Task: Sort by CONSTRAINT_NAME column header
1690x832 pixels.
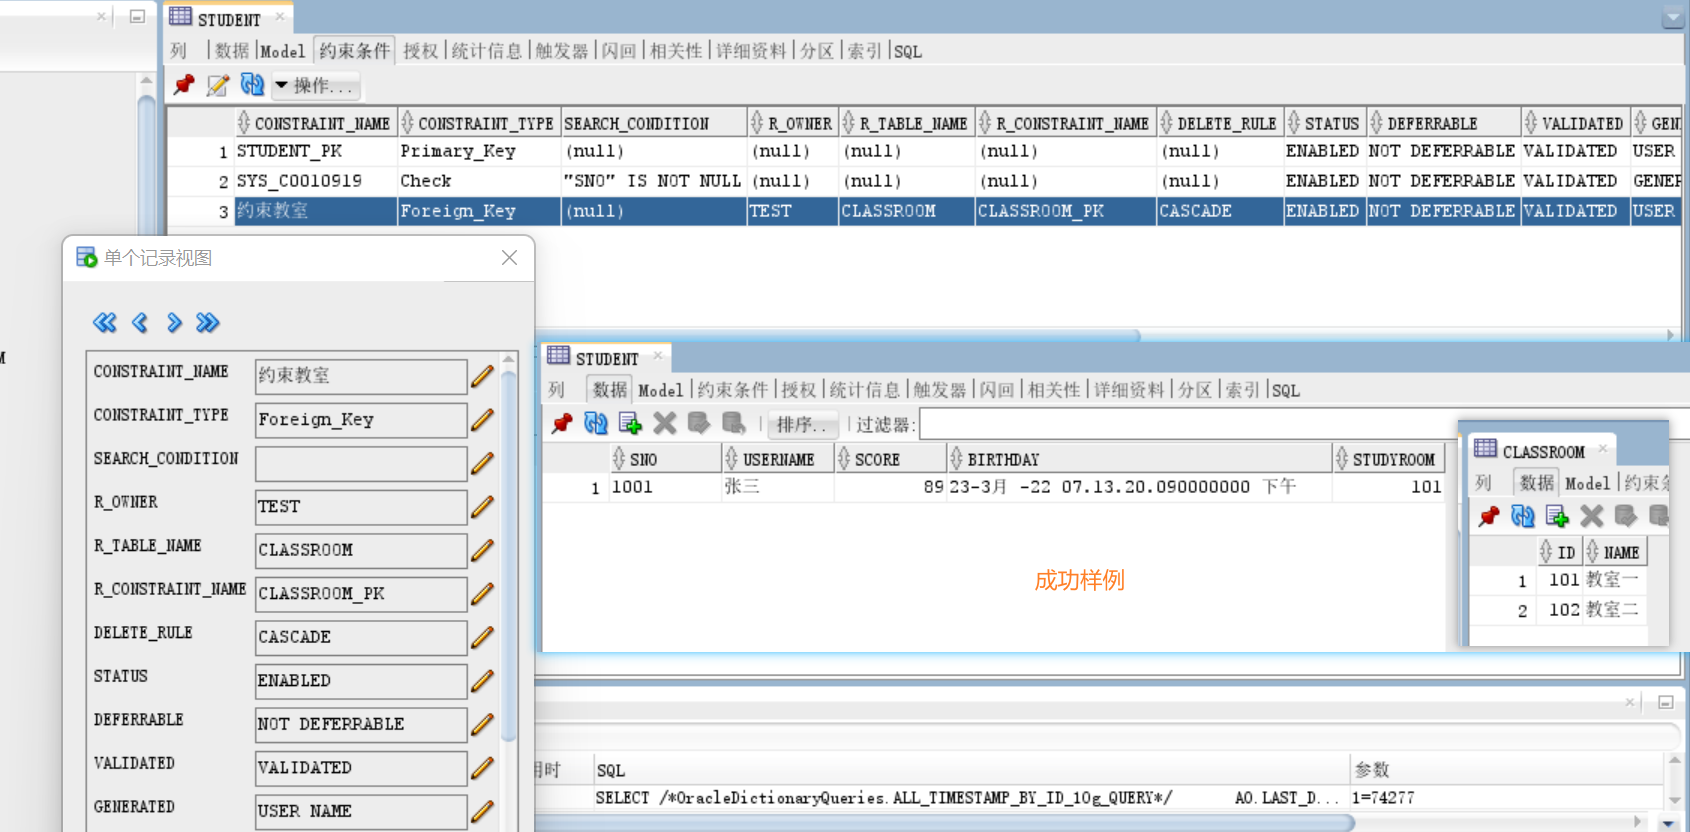Action: click(x=316, y=124)
